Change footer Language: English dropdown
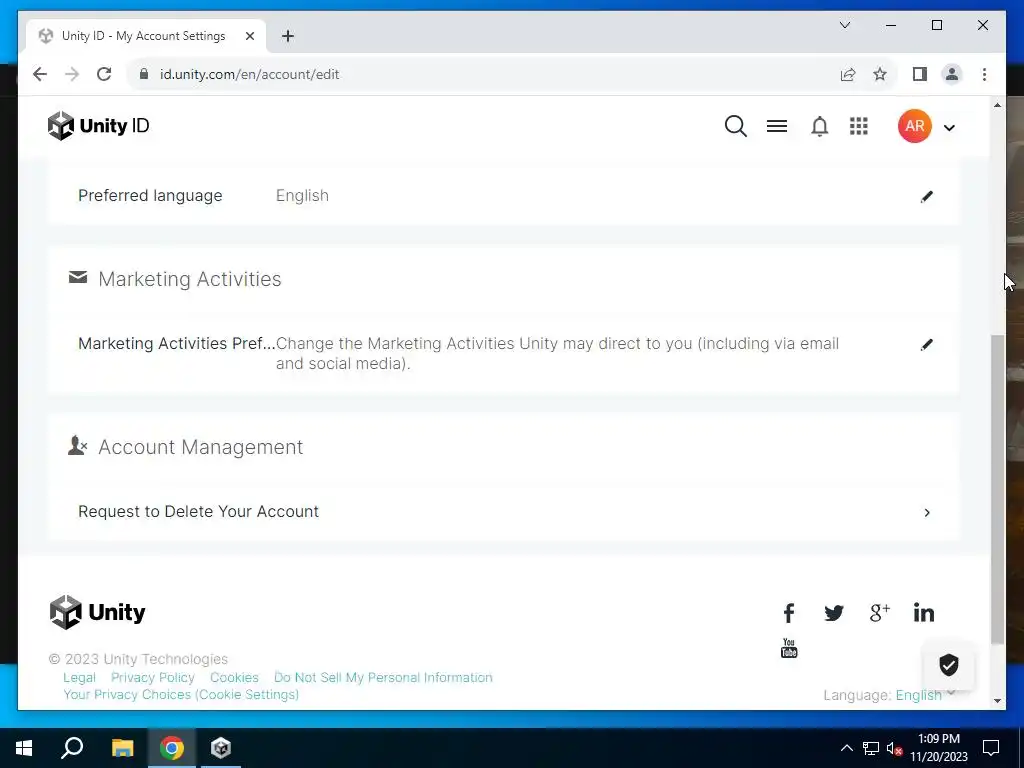1024x768 pixels. (x=919, y=695)
